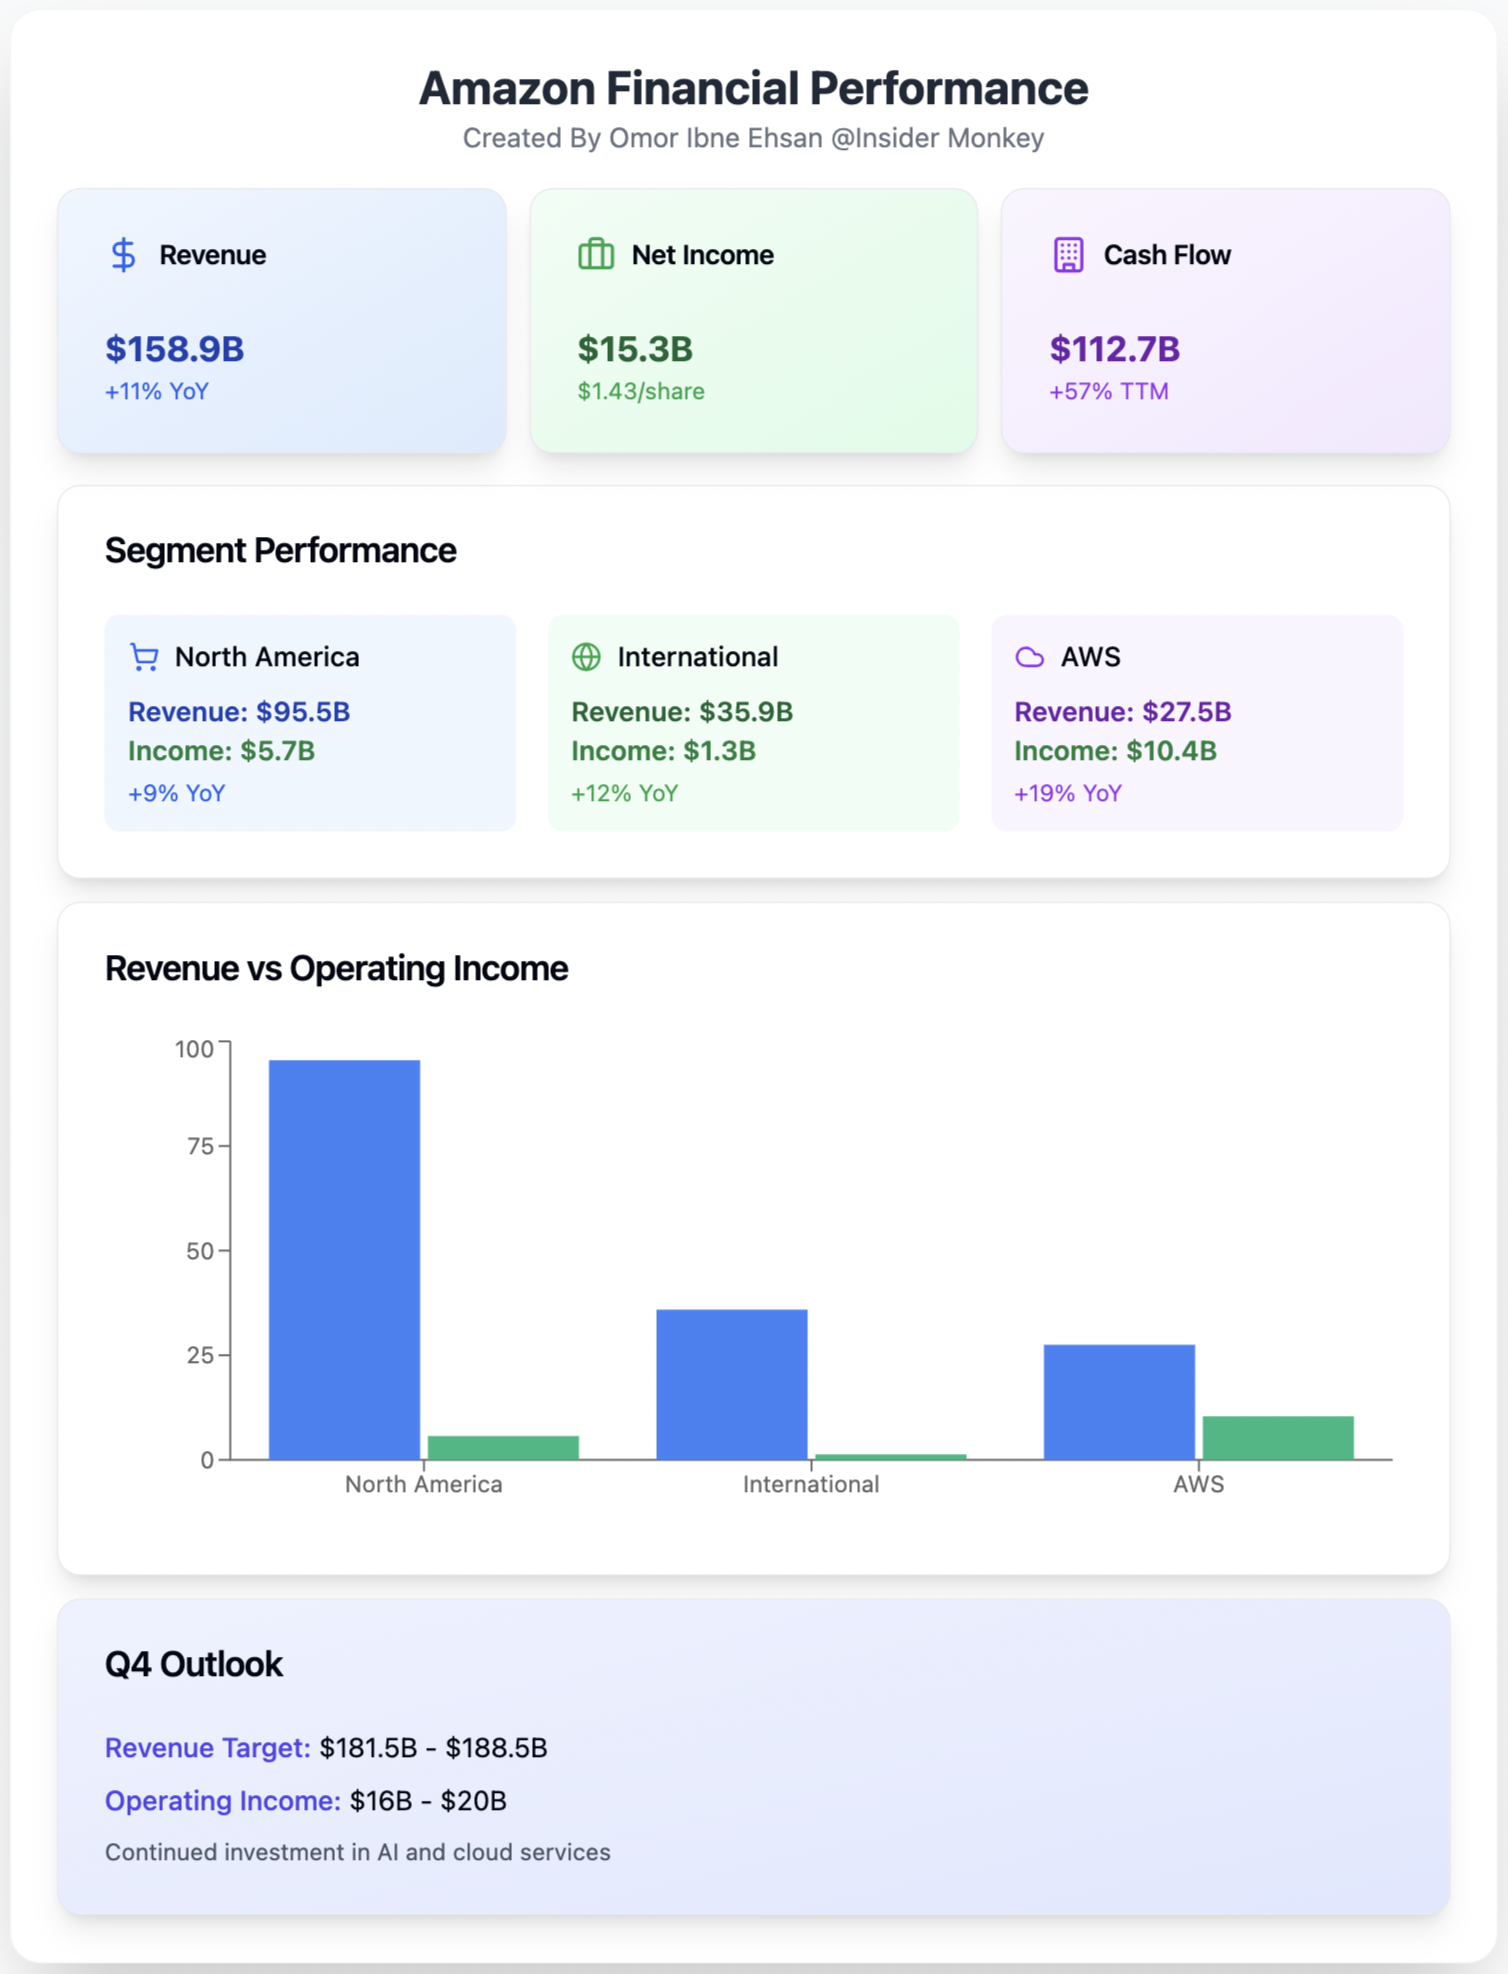This screenshot has width=1508, height=1974.
Task: Click the $112.7B cash flow value
Action: coord(1114,349)
